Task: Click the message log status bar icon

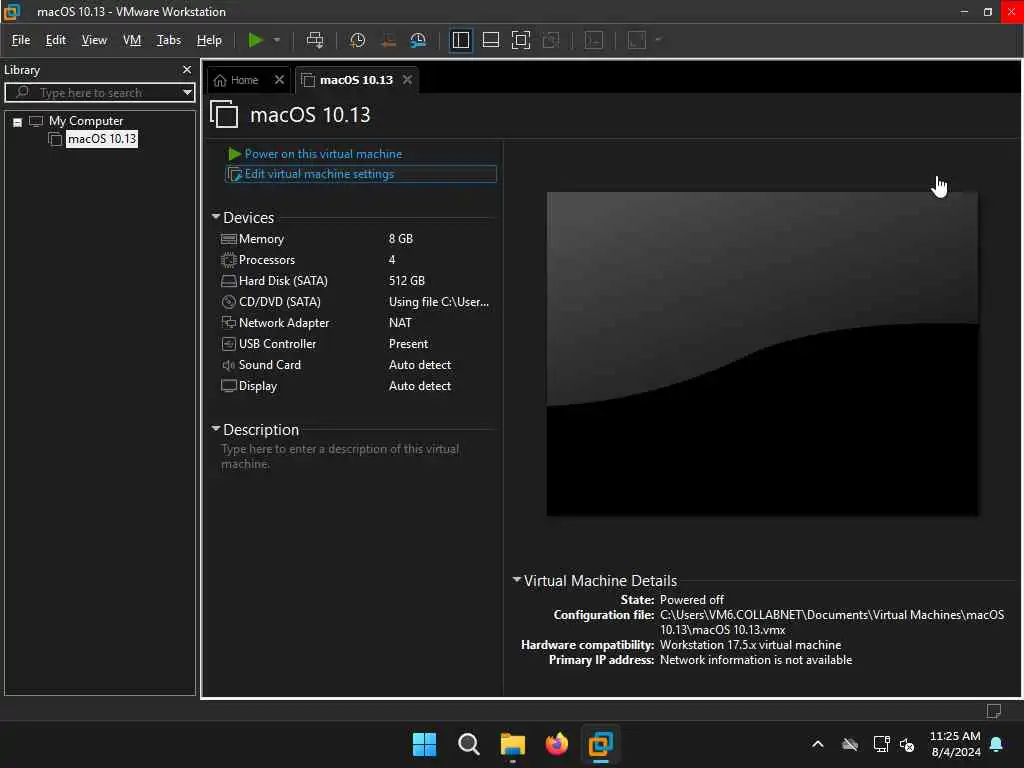Action: [994, 711]
